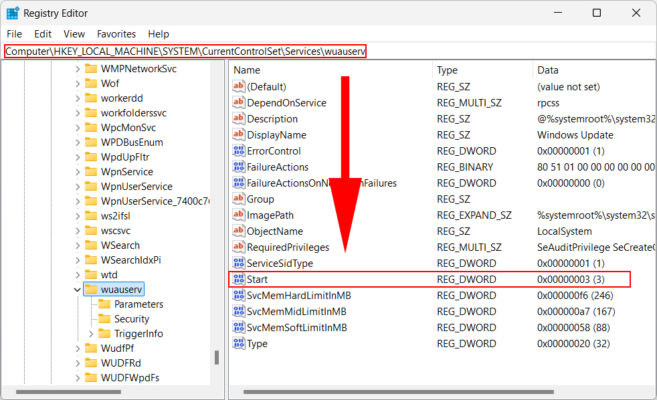Click the ObjectName value icon
This screenshot has width=657, height=400.
(x=238, y=231)
